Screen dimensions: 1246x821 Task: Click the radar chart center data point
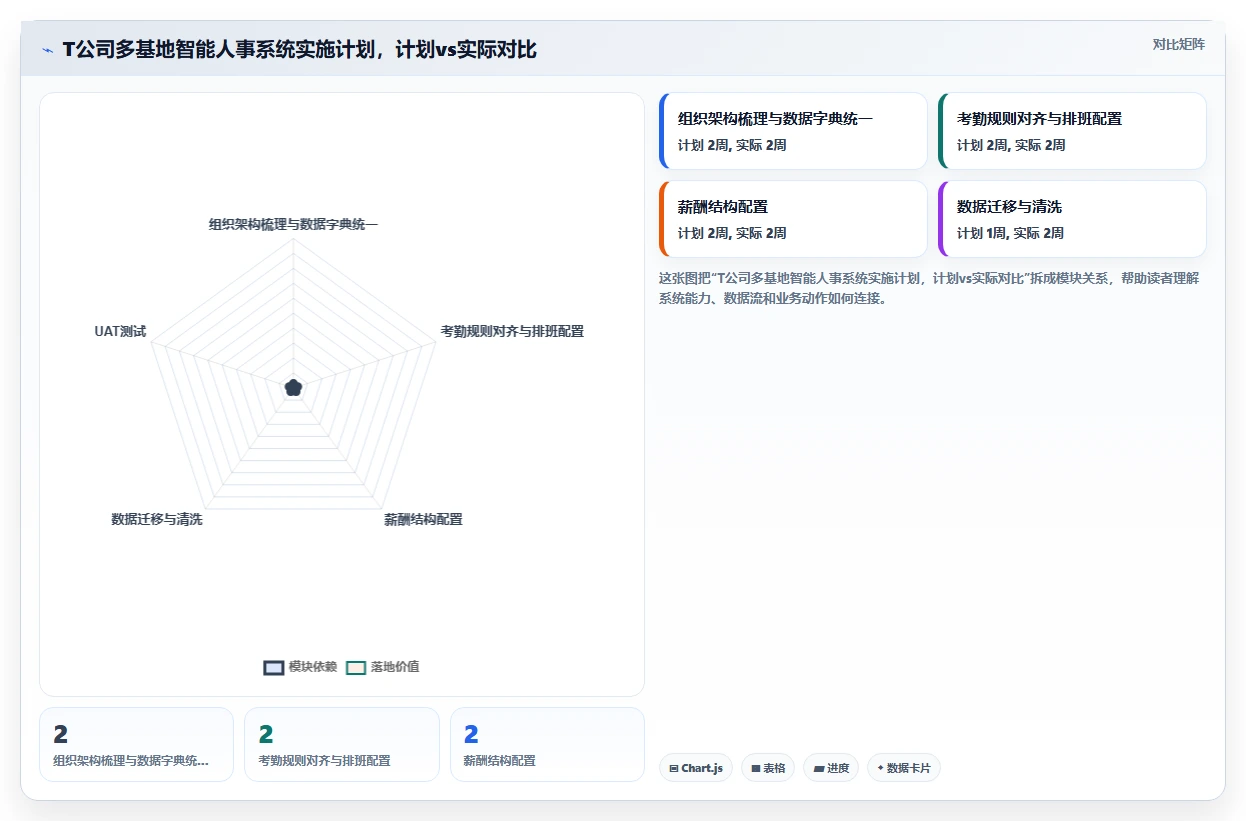click(293, 387)
